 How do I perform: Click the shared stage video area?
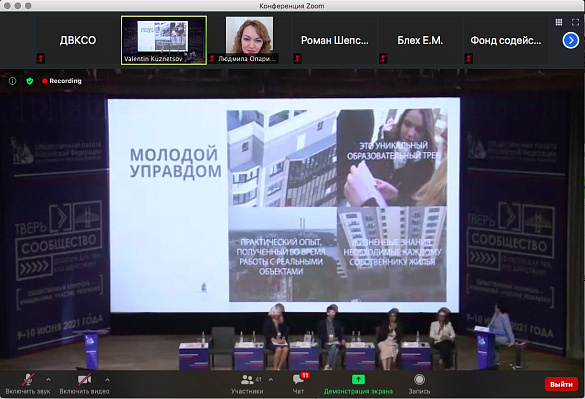[x=292, y=219]
